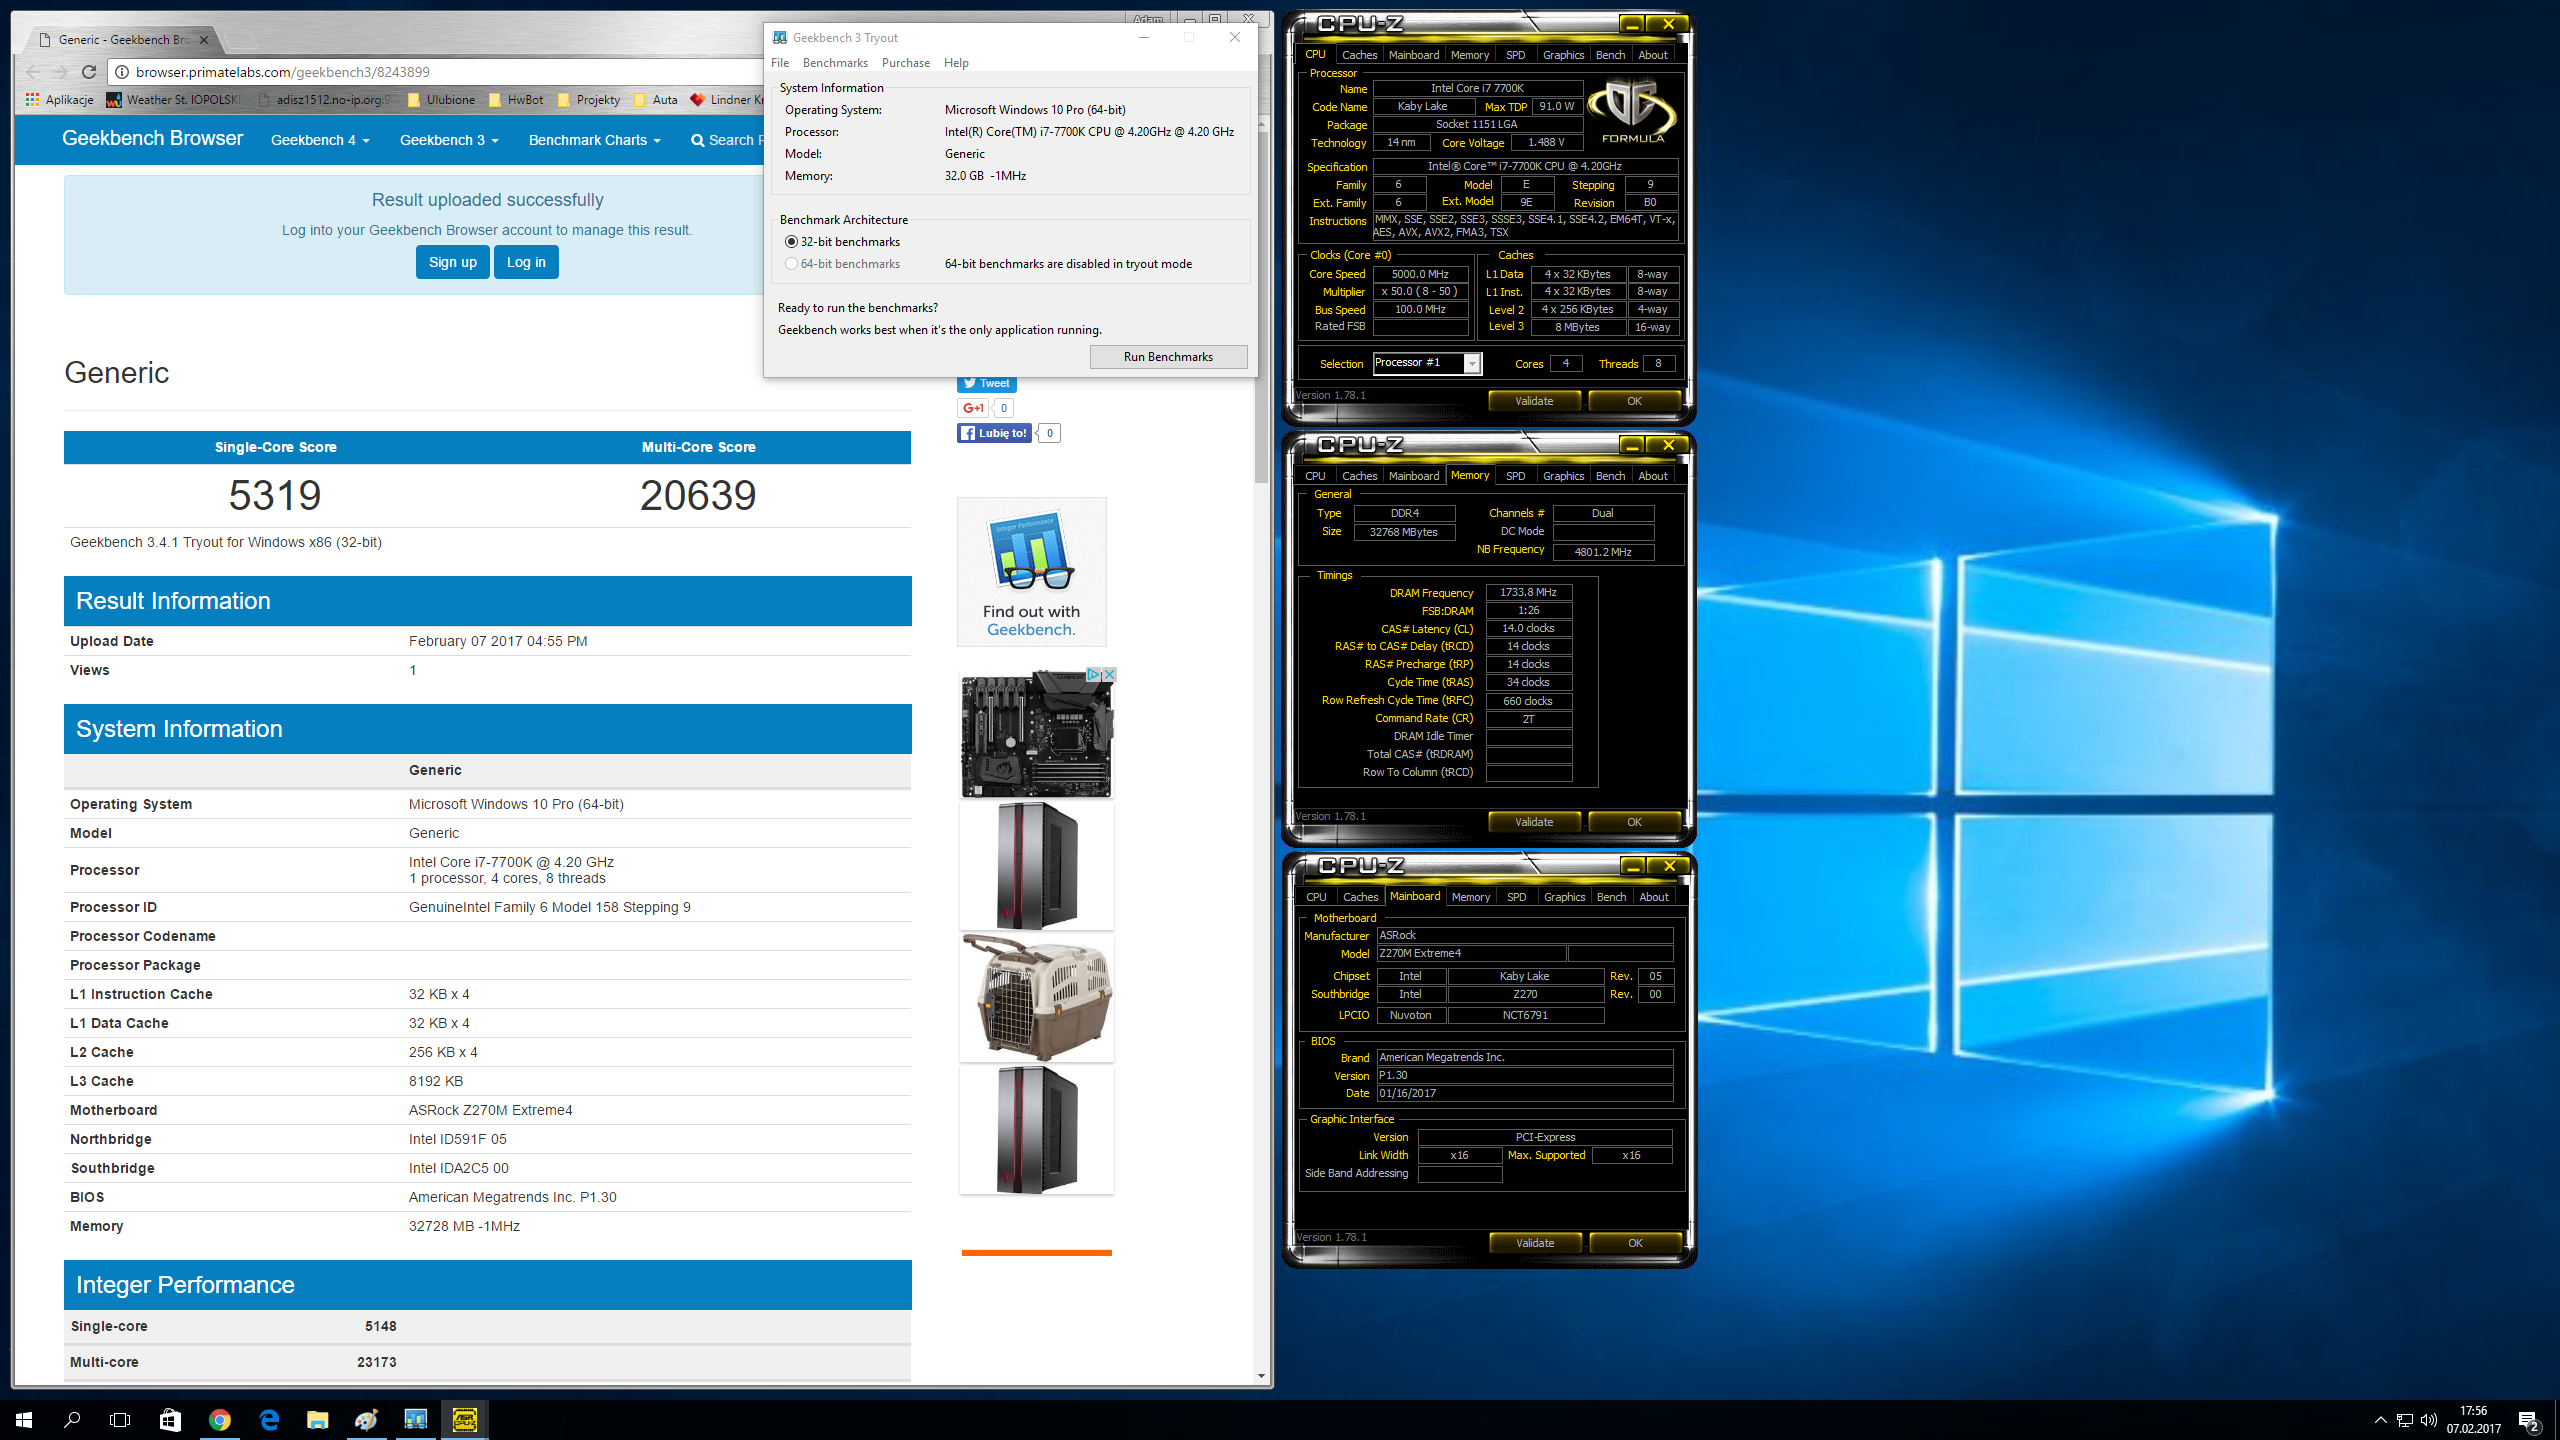Screen dimensions: 2560x1440
Task: Open File Explorer from taskbar
Action: pos(318,1419)
